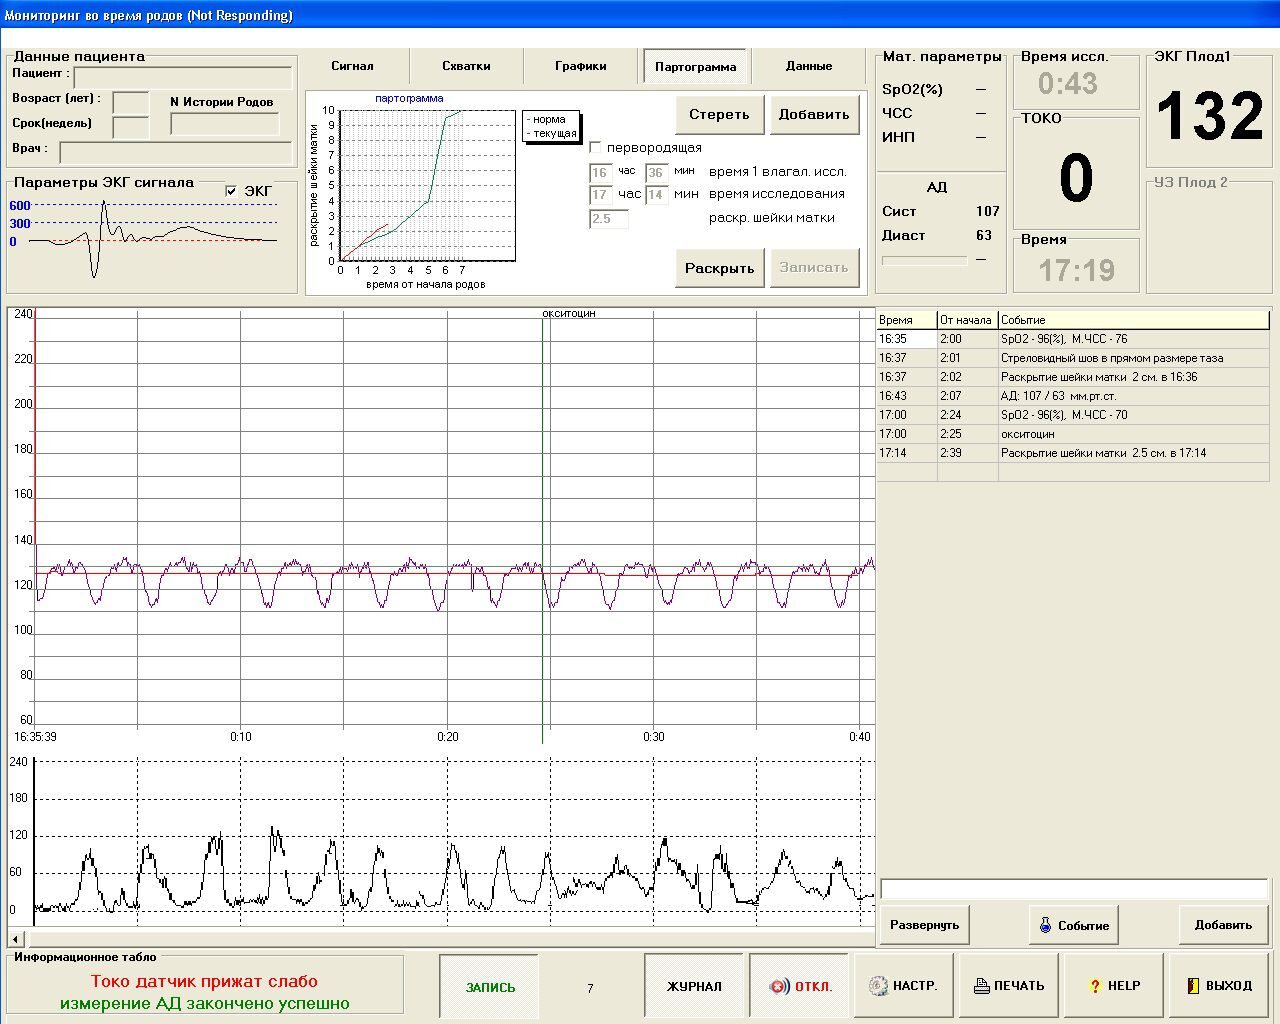This screenshot has width=1280, height=1024.
Task: Click the 'измерение АД закончено успешно' message
Action: tap(204, 1003)
